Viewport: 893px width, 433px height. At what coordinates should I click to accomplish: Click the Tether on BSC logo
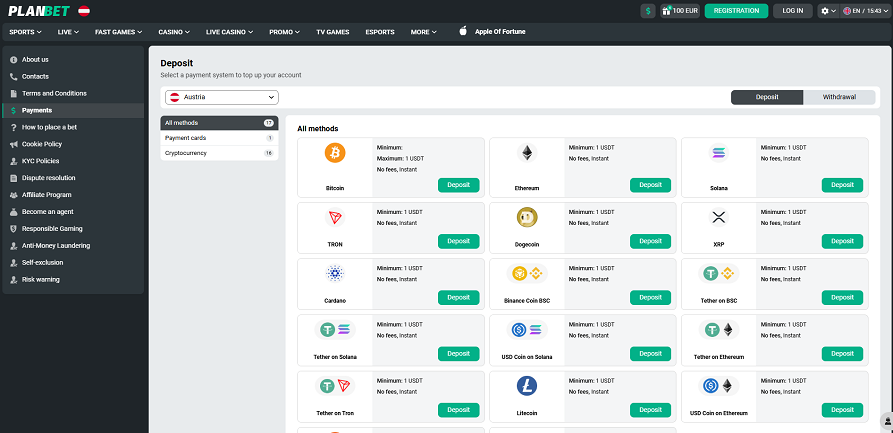[719, 274]
